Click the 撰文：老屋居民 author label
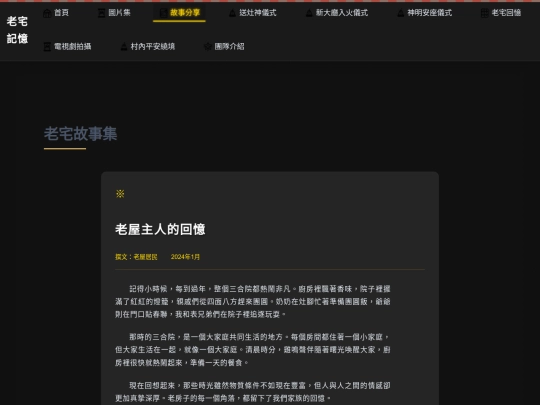 coord(136,257)
